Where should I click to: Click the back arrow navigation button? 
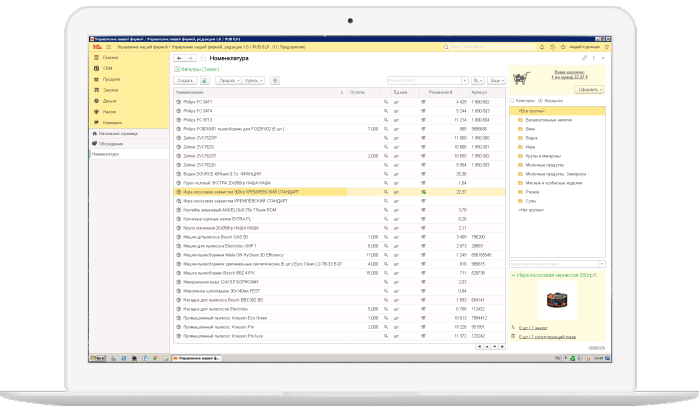point(178,58)
